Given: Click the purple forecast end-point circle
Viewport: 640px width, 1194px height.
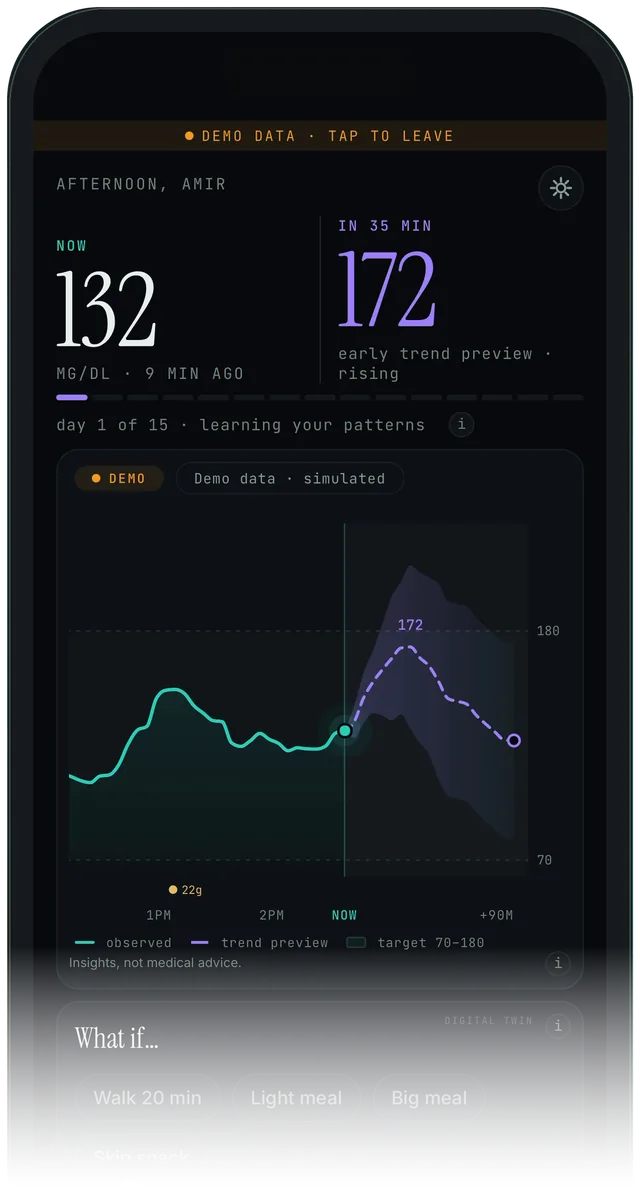Looking at the screenshot, I should click(x=514, y=740).
